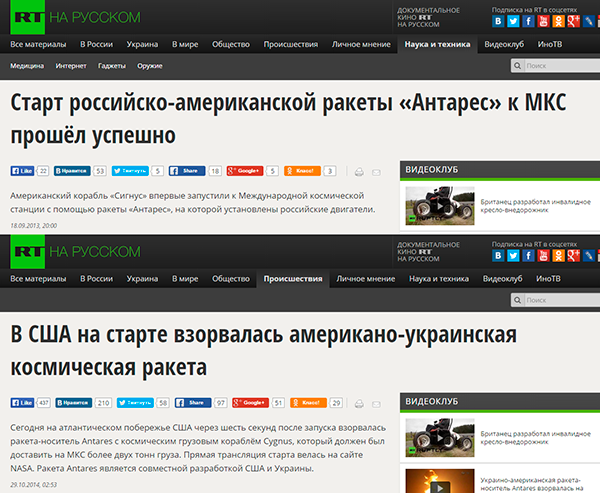Play the burning rocket video thumbnail
Image resolution: width=600 pixels, height=493 pixels.
click(x=440, y=481)
